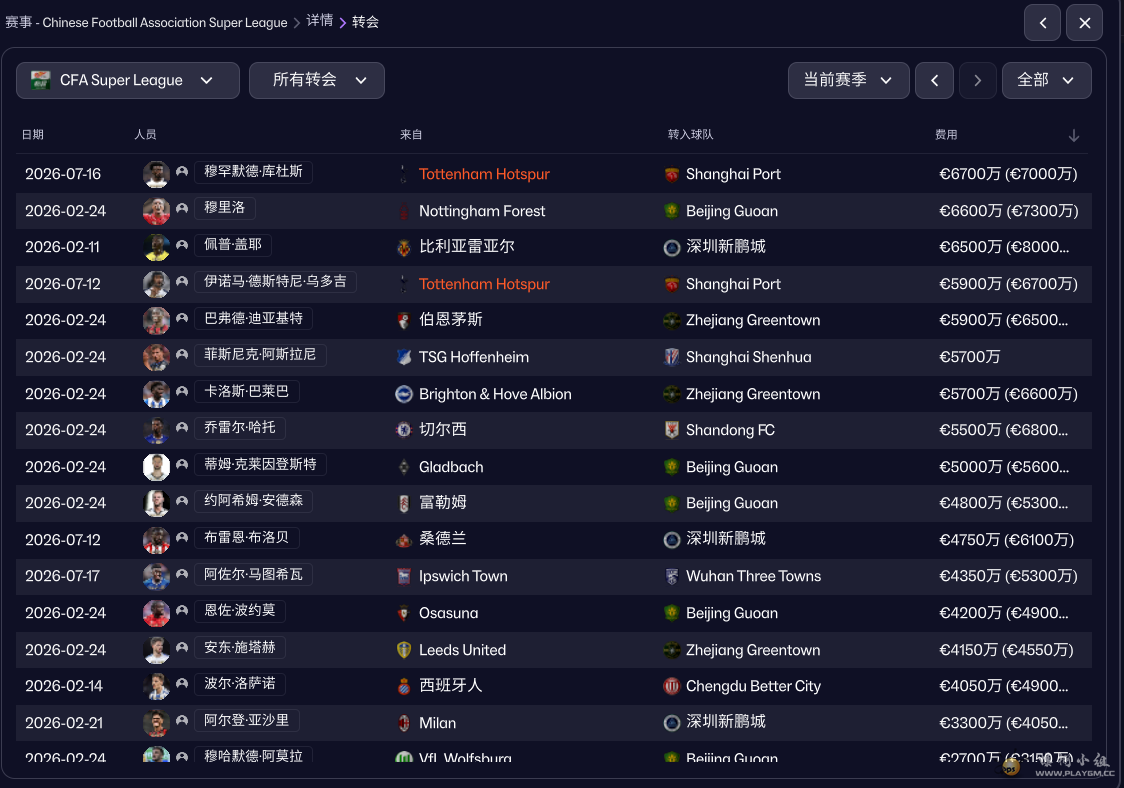Click the 2026-02-11 date cell
The width and height of the screenshot is (1124, 788).
pyautogui.click(x=62, y=247)
